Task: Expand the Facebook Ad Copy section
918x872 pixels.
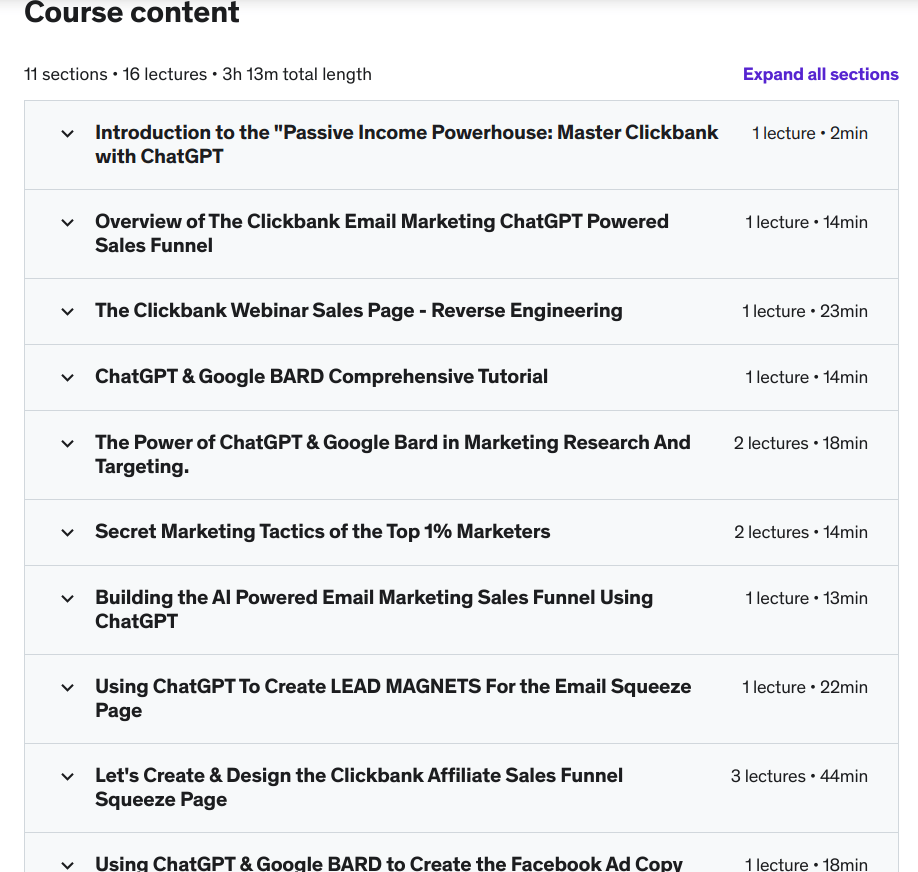Action: (67, 862)
